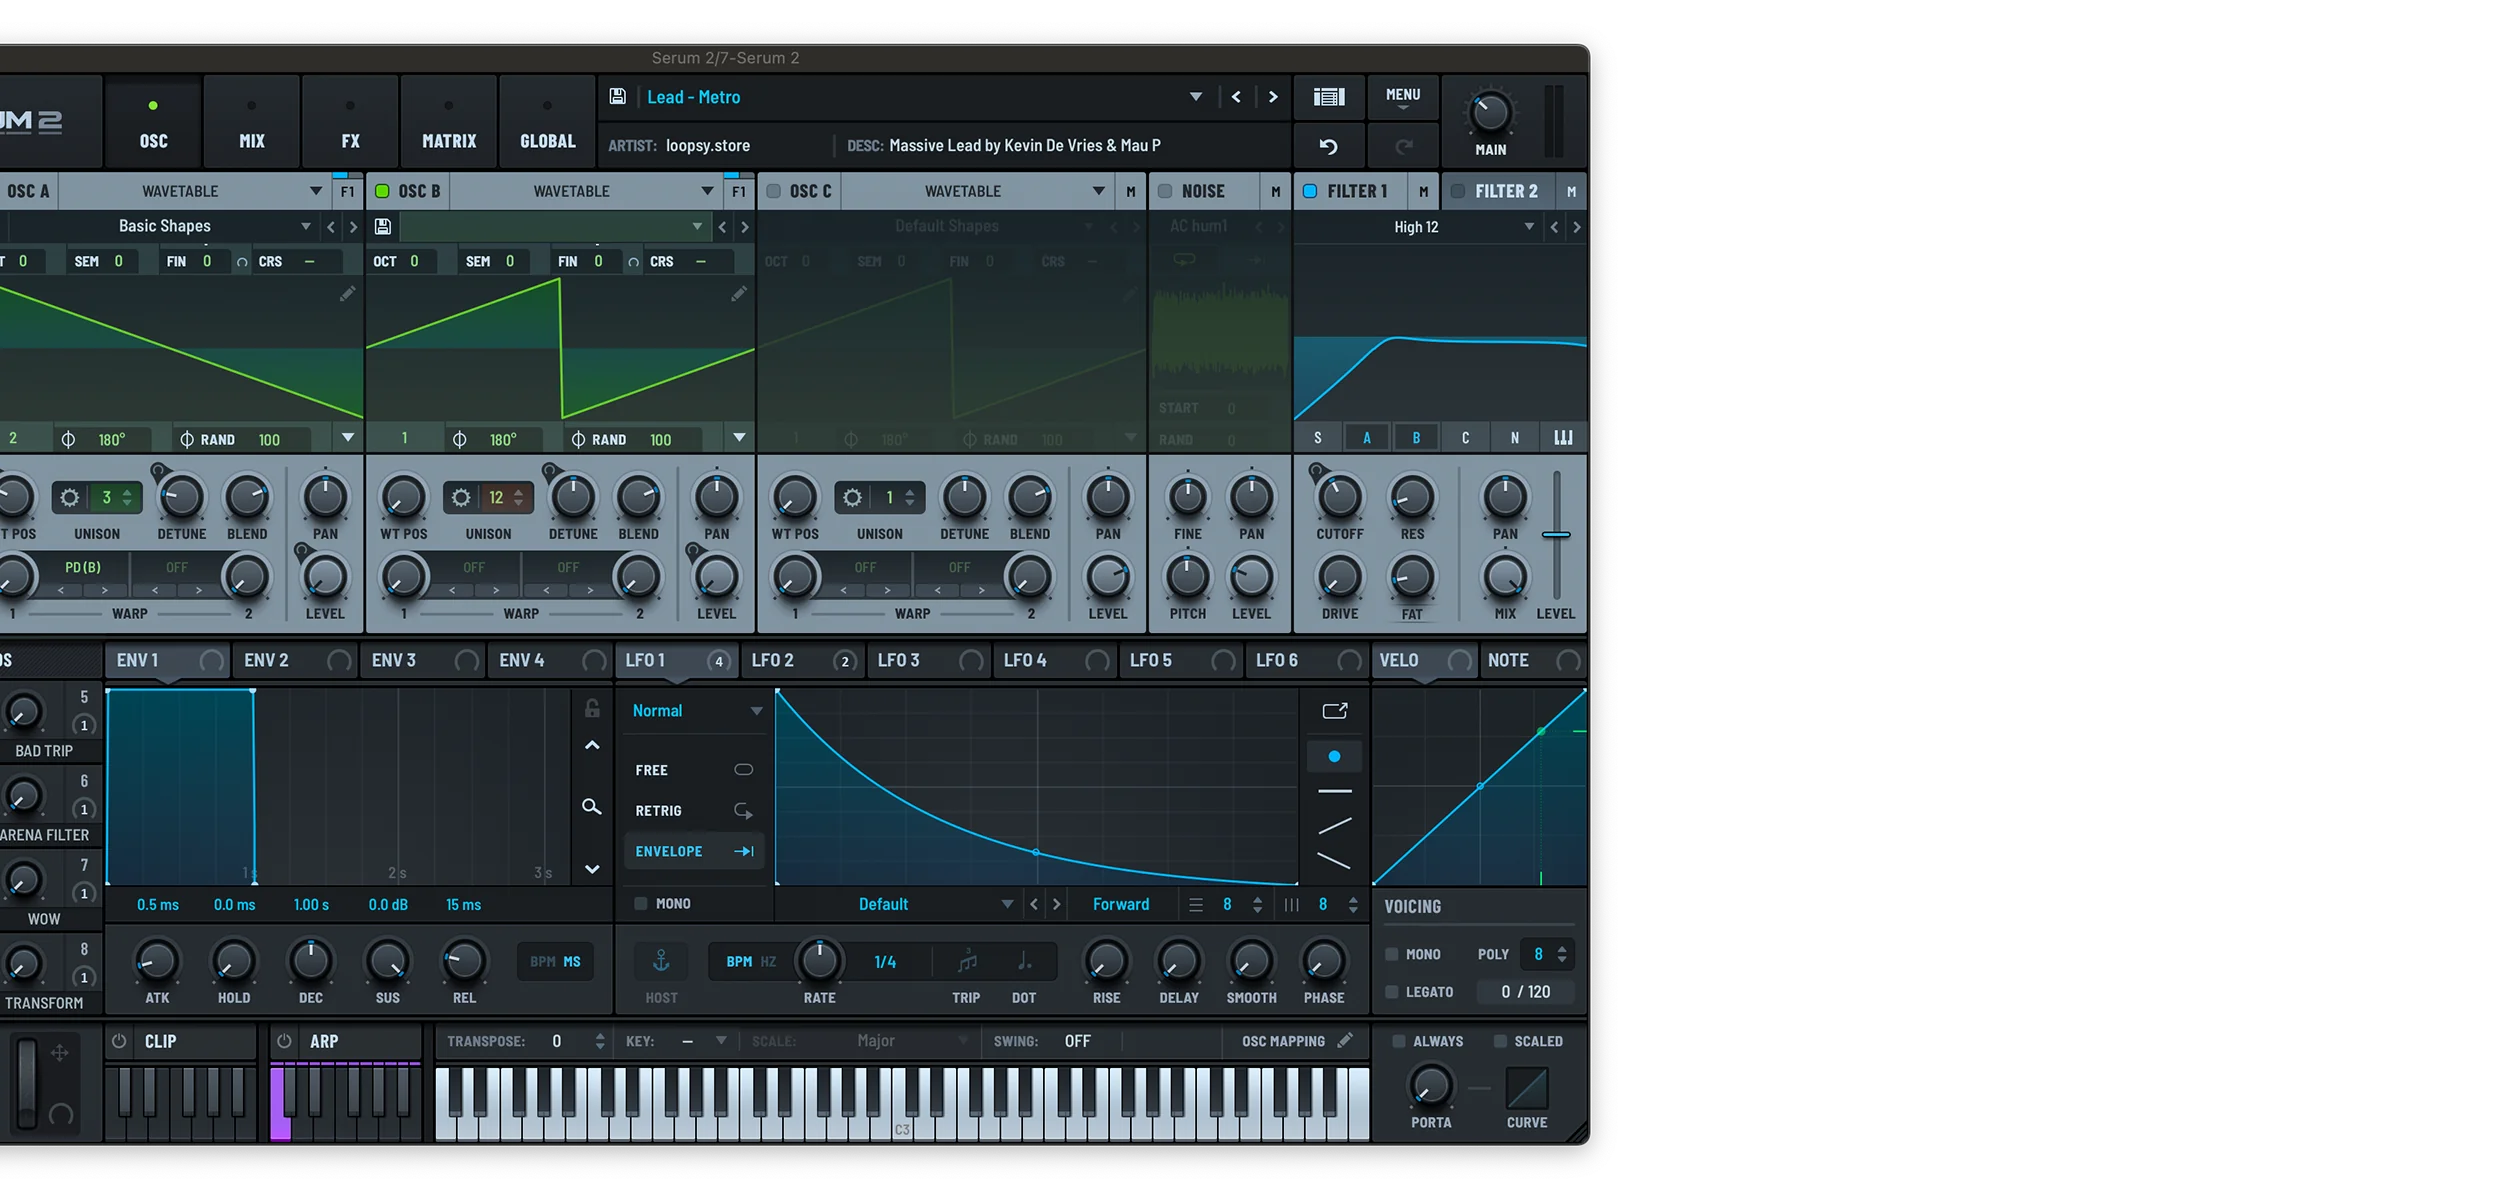This screenshot has width=2500, height=1200.
Task: Switch to the FX tab
Action: pos(350,121)
